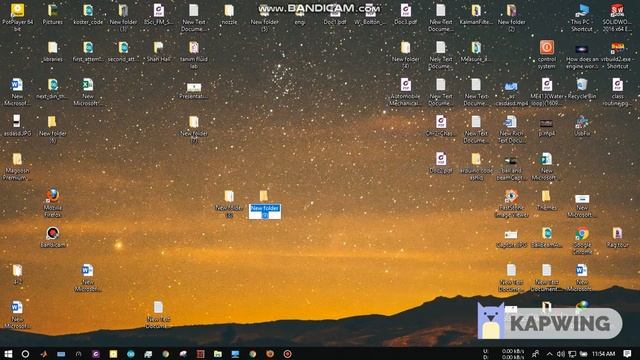Open Cortana search circle on taskbar

coord(25,353)
